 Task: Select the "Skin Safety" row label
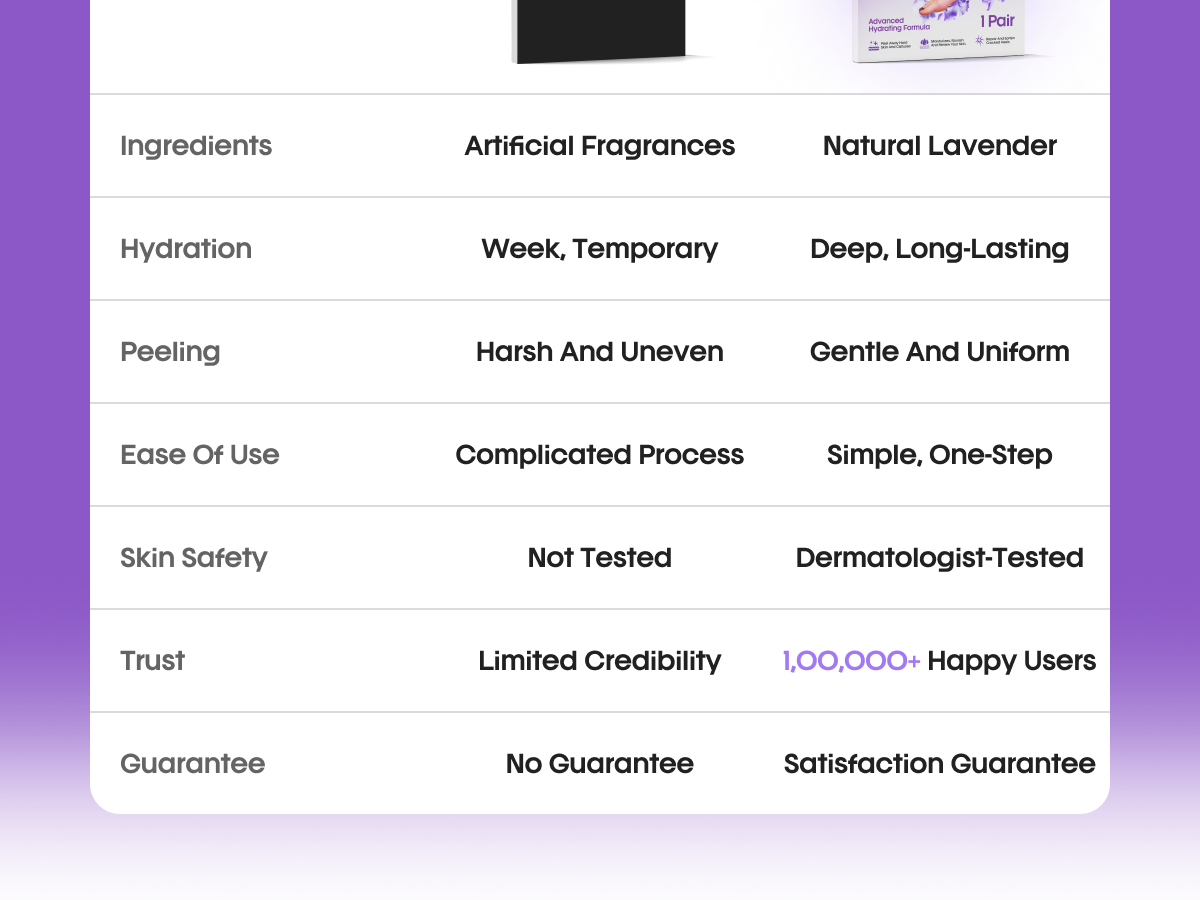(x=194, y=558)
